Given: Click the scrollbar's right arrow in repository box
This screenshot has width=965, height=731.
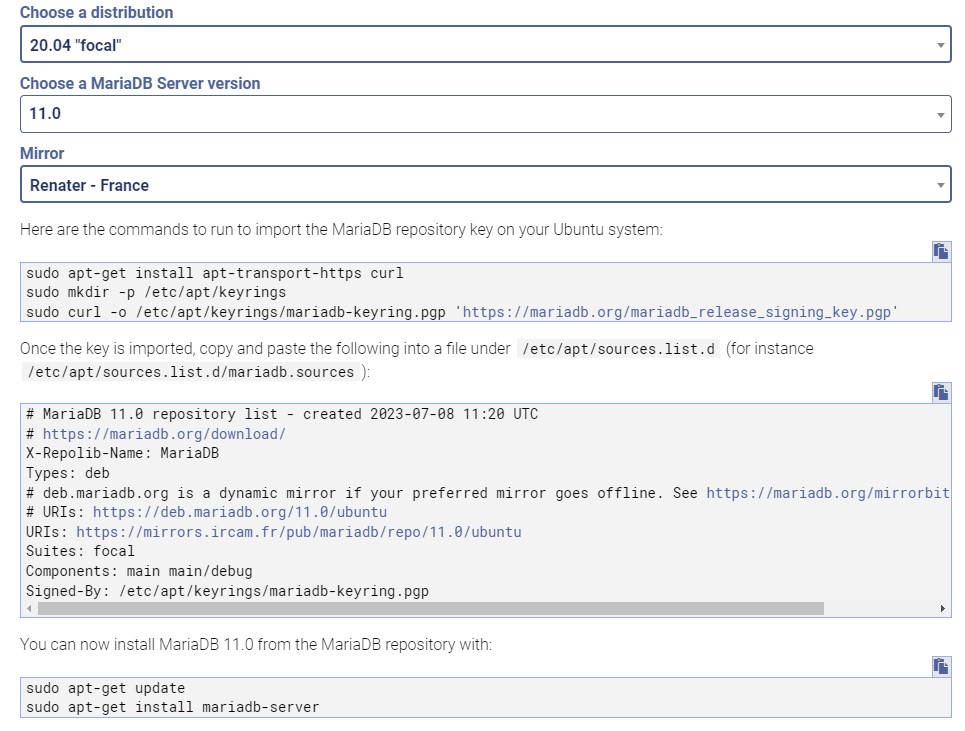Looking at the screenshot, I should coord(943,608).
